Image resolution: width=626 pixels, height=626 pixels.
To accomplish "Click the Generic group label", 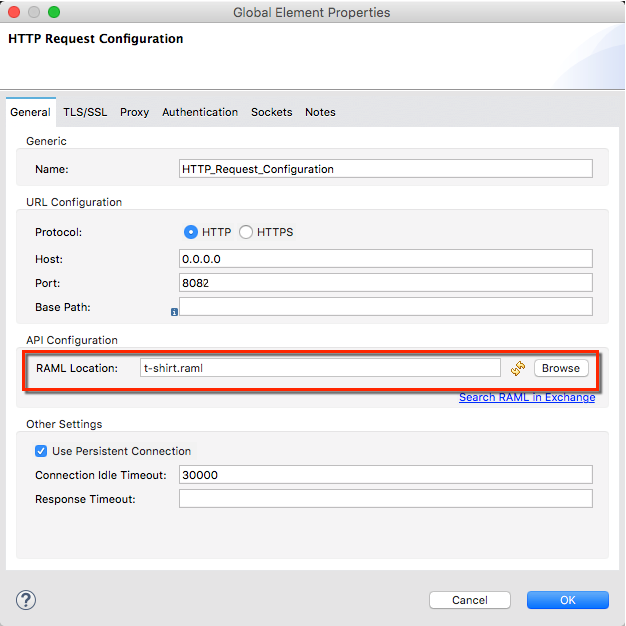I will pos(46,141).
